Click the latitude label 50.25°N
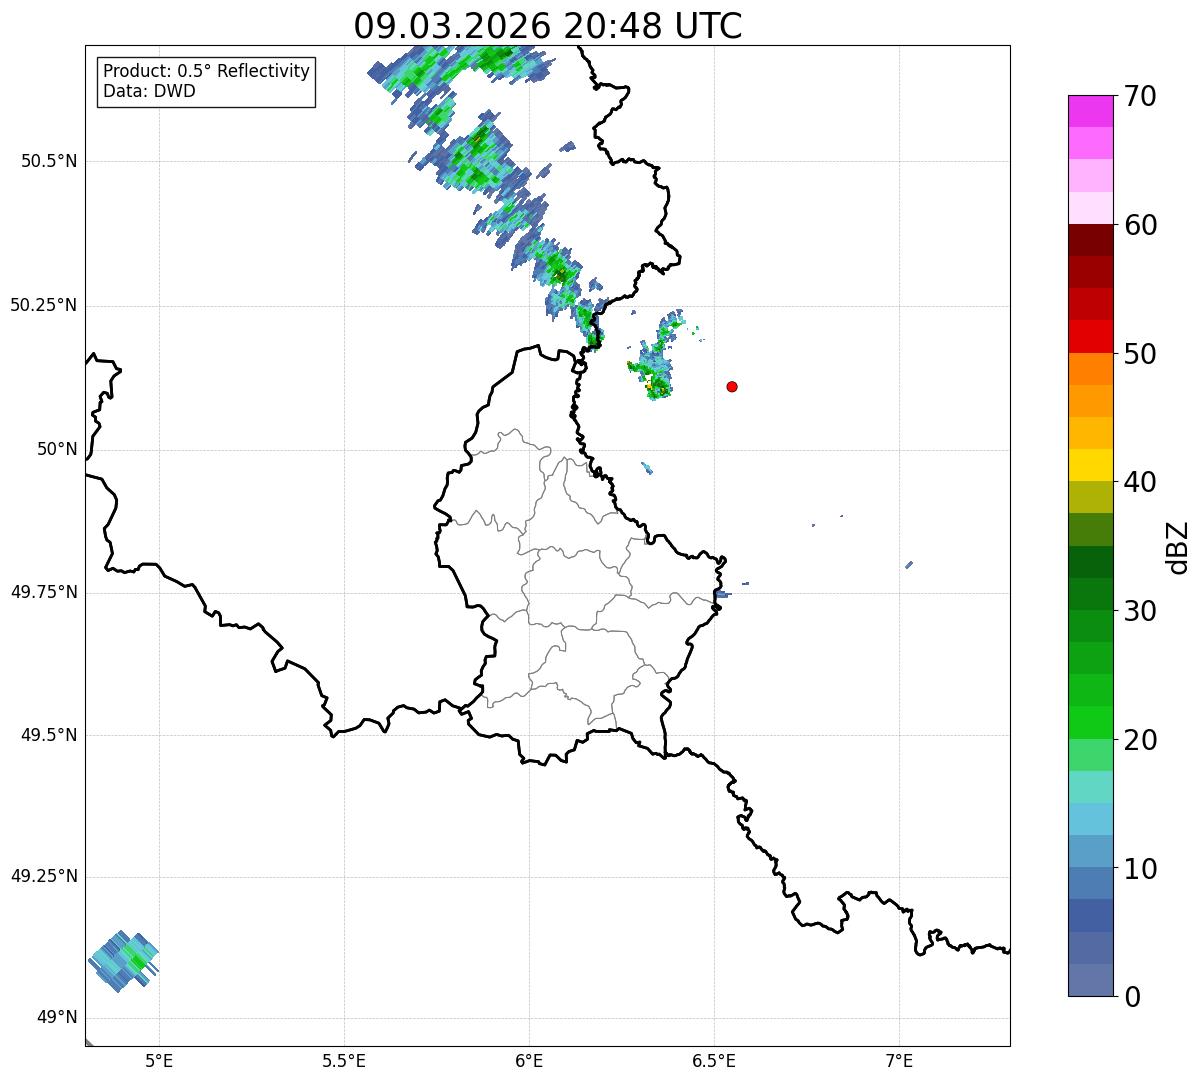 (x=43, y=306)
